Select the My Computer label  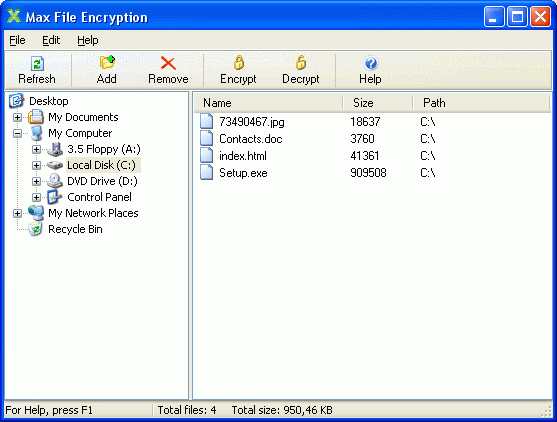pyautogui.click(x=80, y=133)
